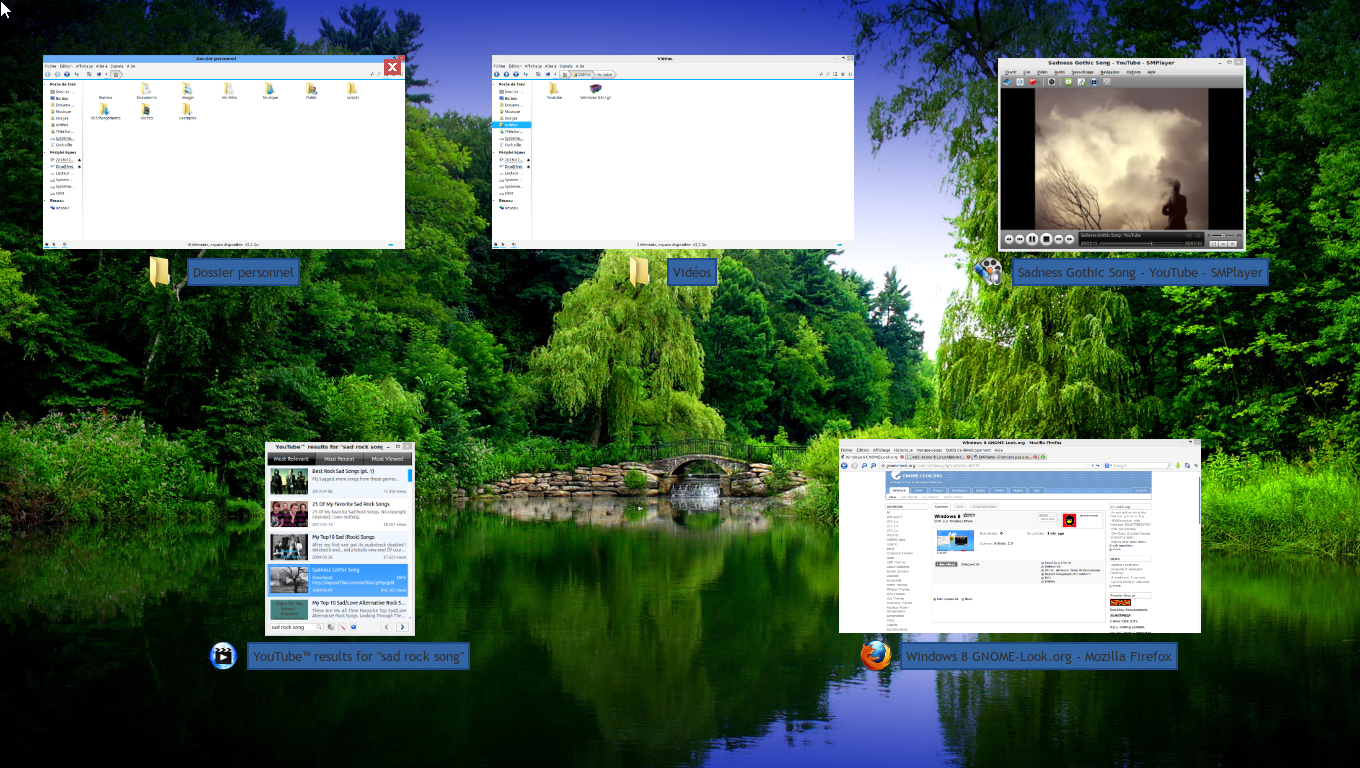Adjust the SMPlayer volume slider
The image size is (1360, 768).
pos(1222,235)
